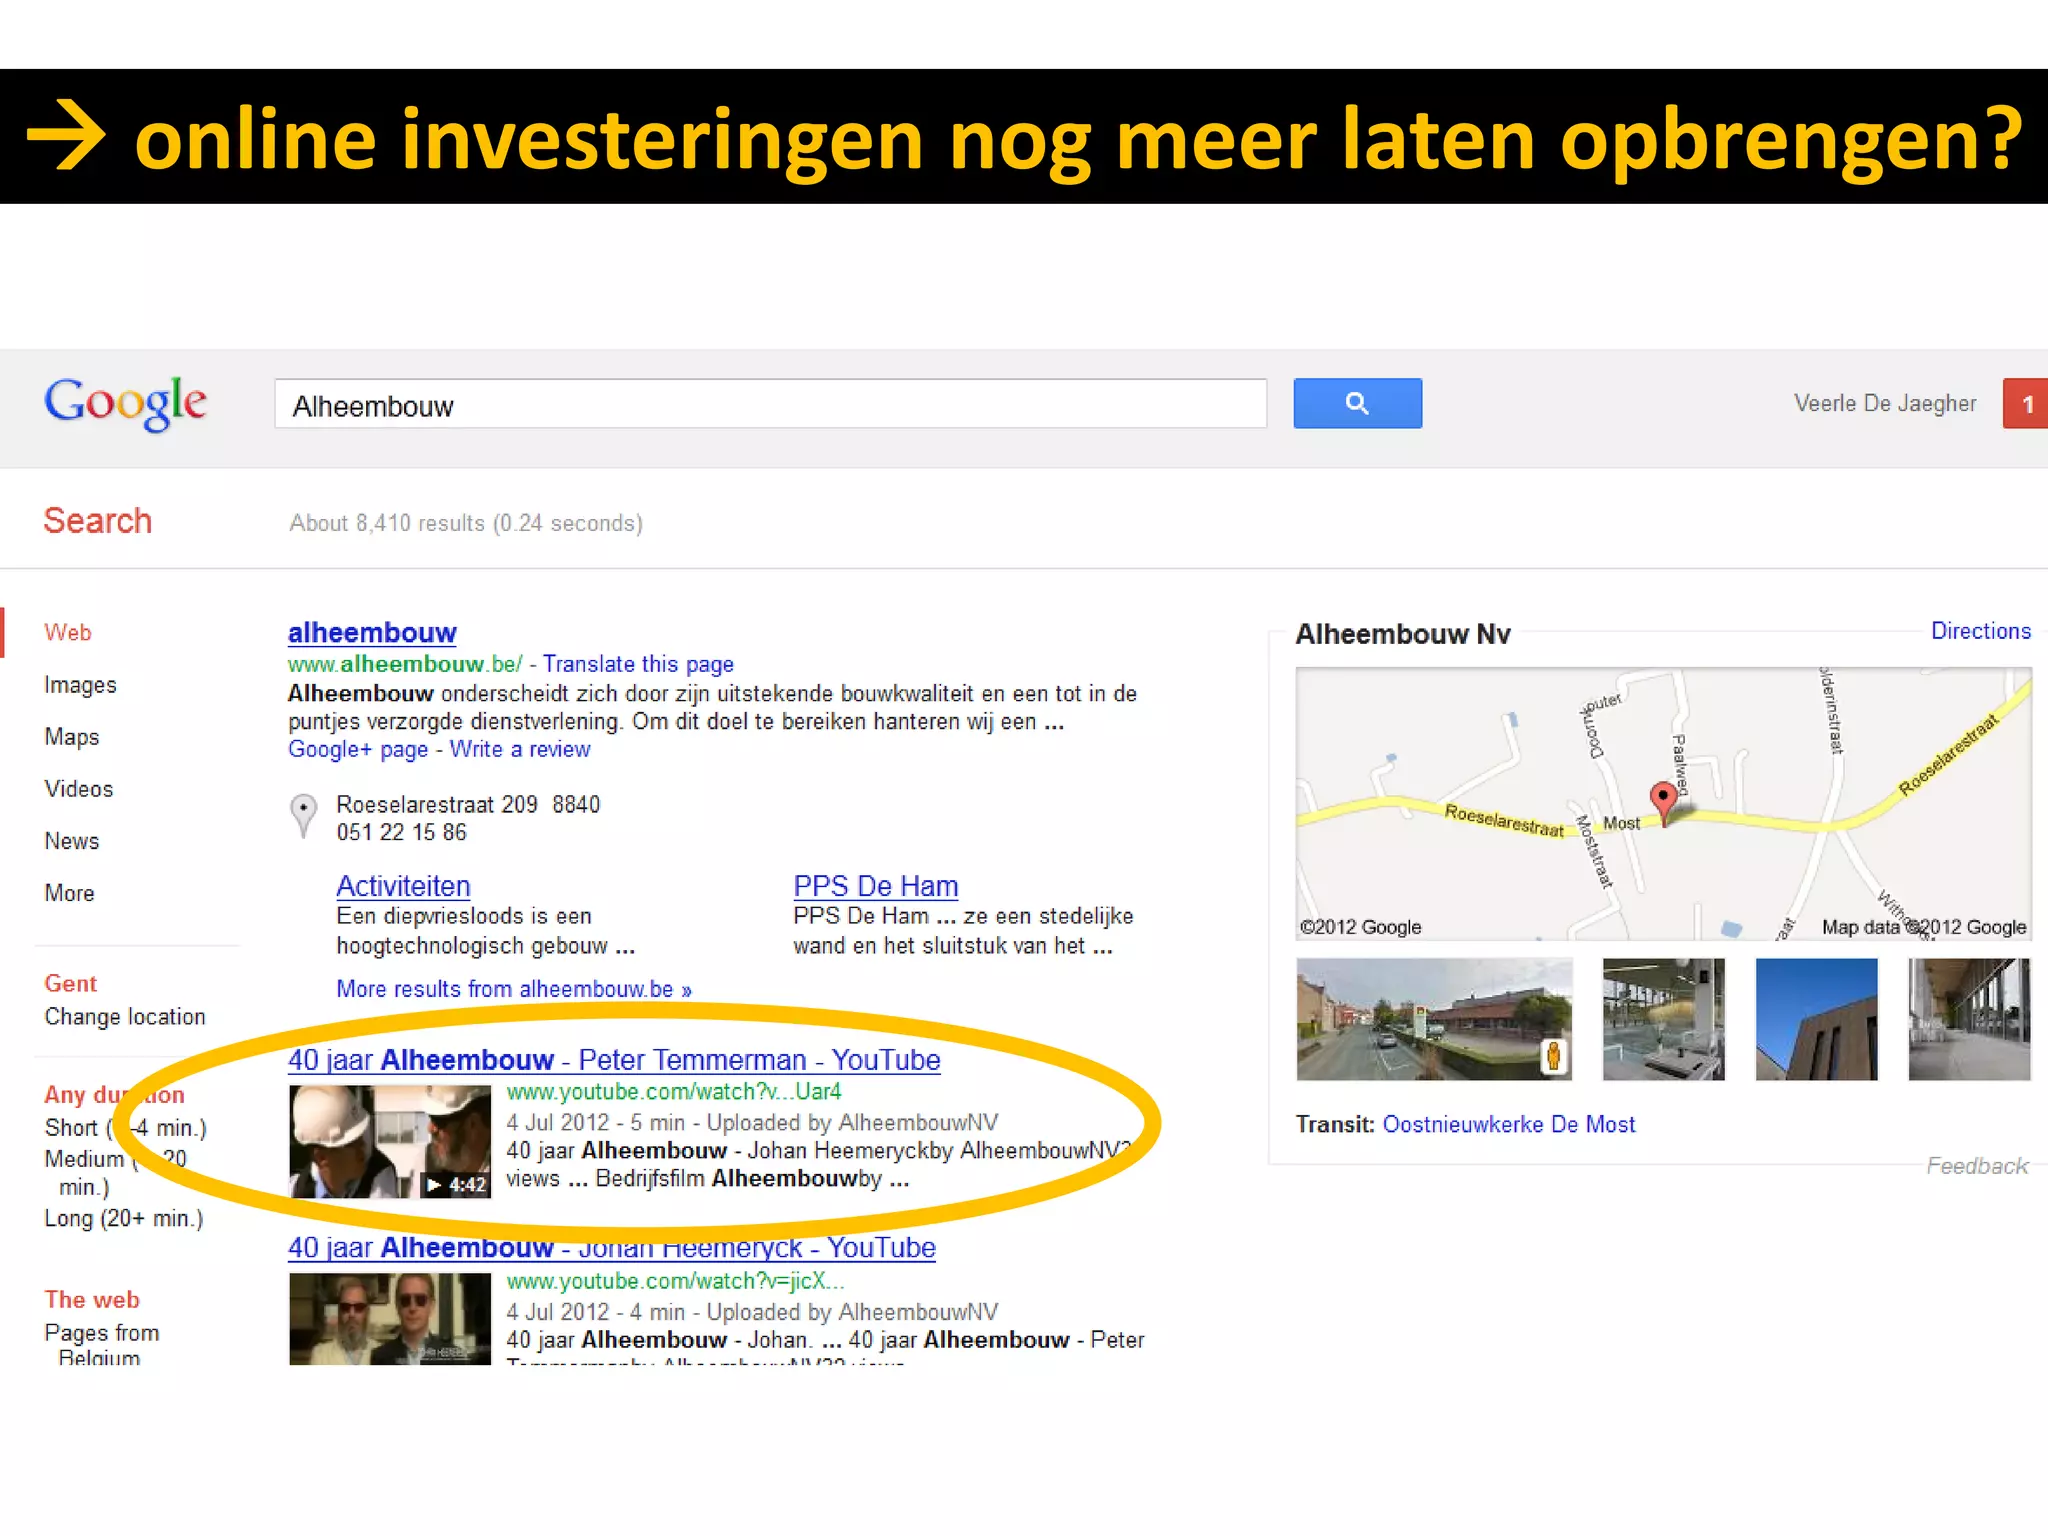The image size is (2048, 1536).
Task: Select The web filter heading
Action: (92, 1300)
